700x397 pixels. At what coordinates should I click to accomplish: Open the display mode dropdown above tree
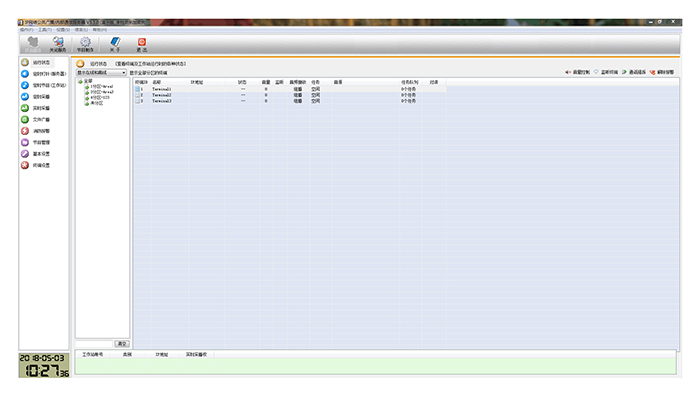point(101,72)
